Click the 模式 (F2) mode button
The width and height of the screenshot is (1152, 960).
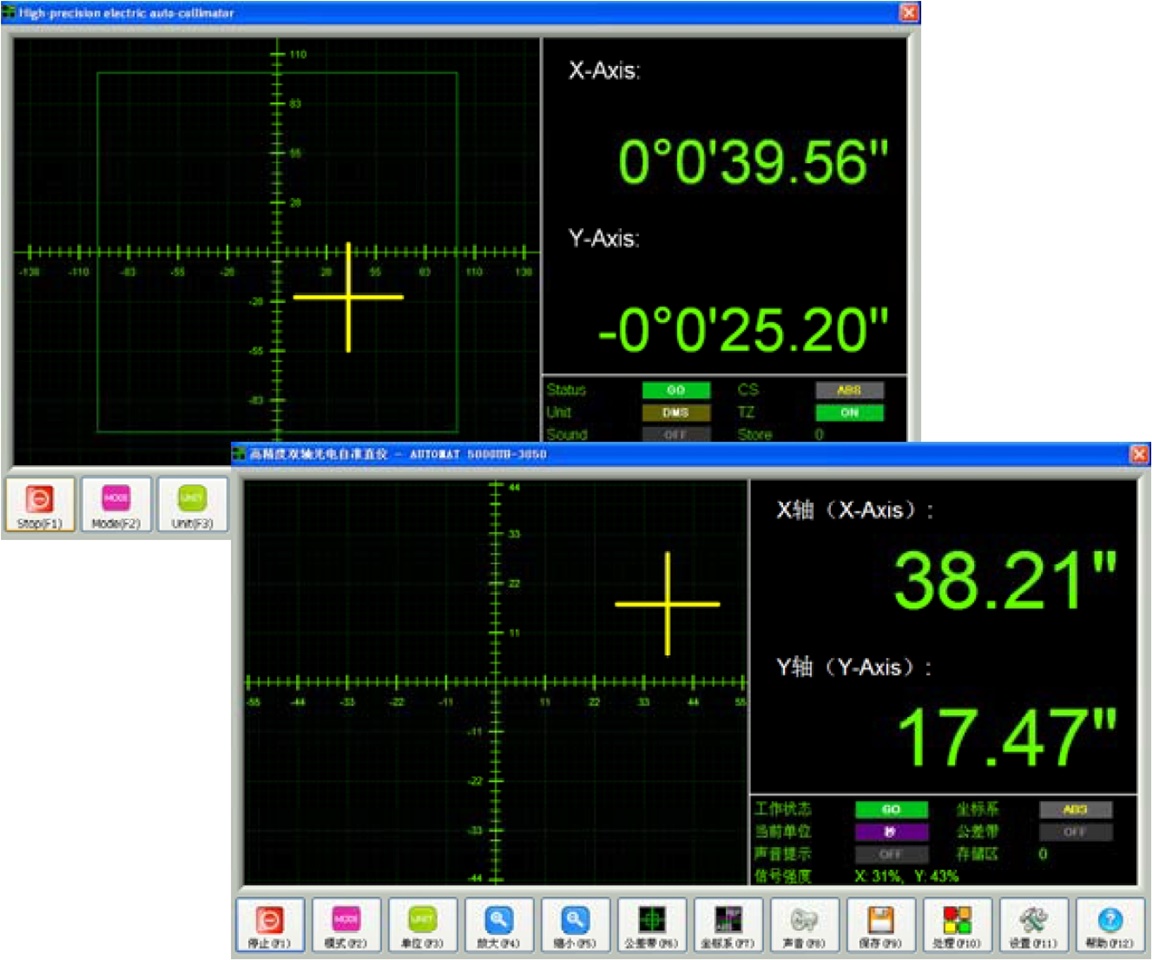pyautogui.click(x=345, y=927)
